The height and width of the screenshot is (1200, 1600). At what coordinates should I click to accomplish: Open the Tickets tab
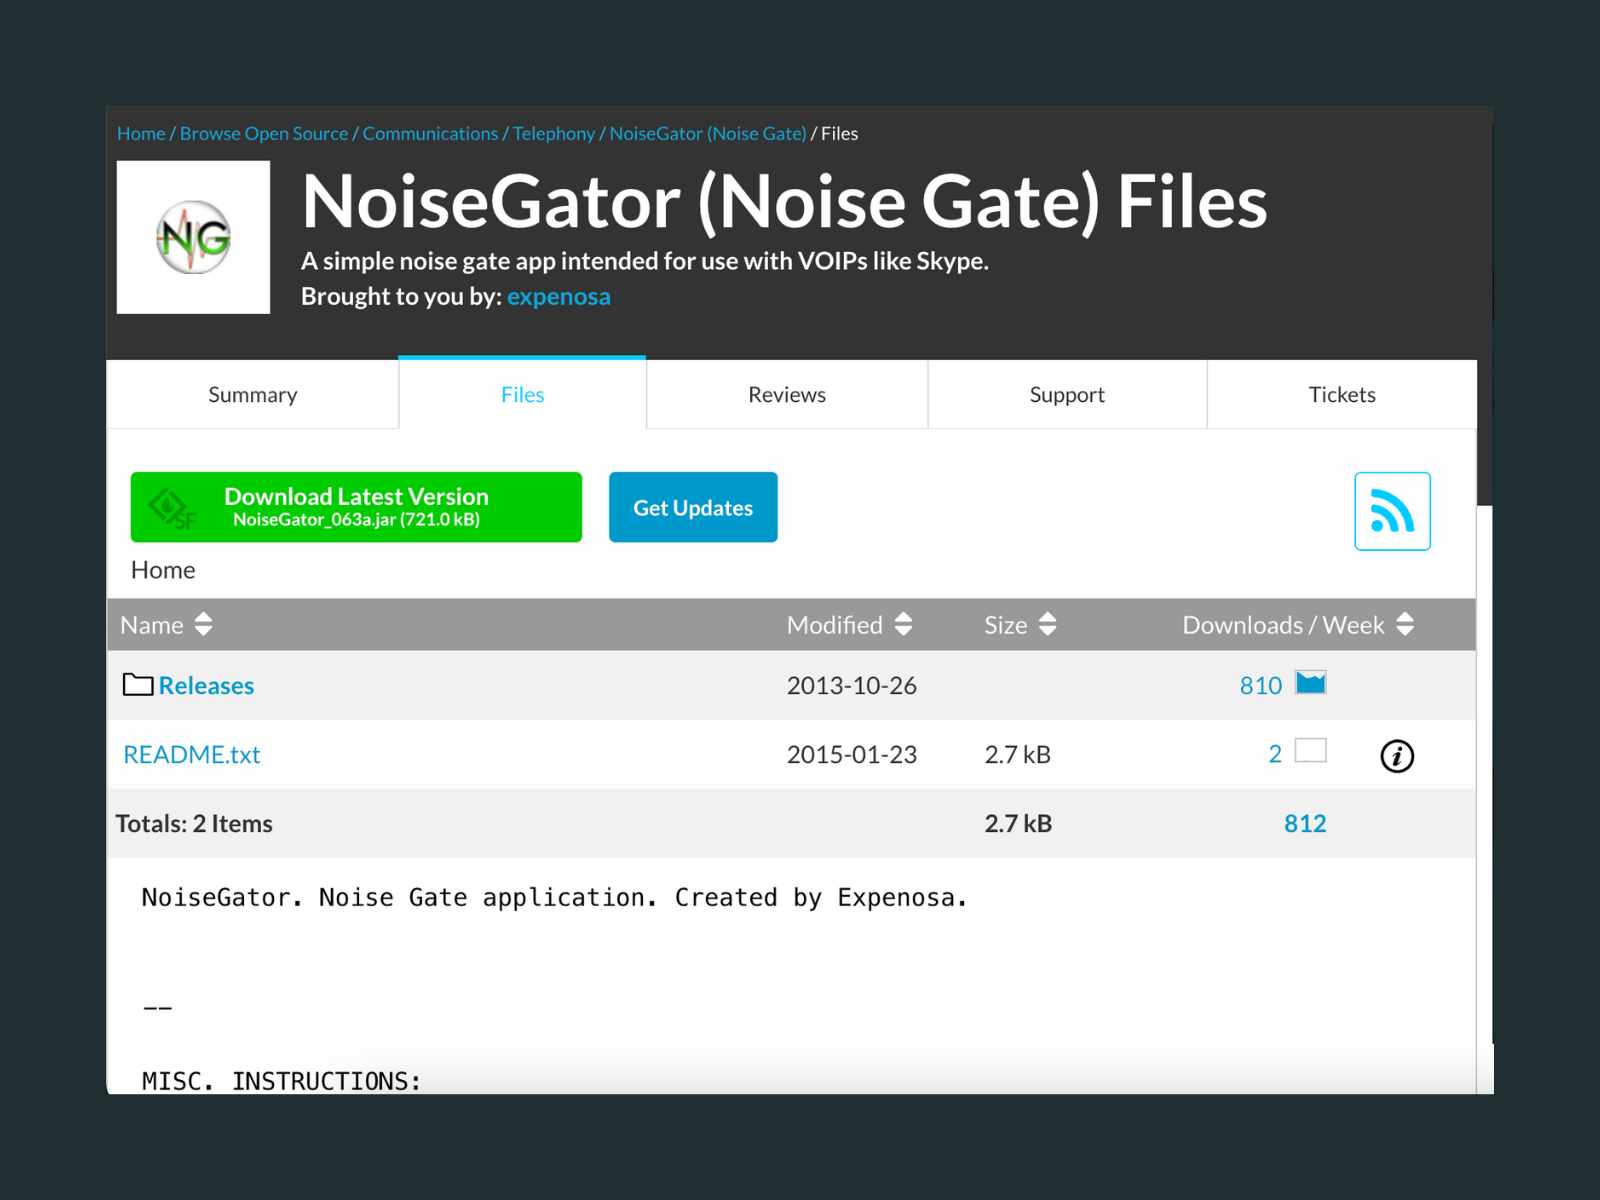[1342, 394]
